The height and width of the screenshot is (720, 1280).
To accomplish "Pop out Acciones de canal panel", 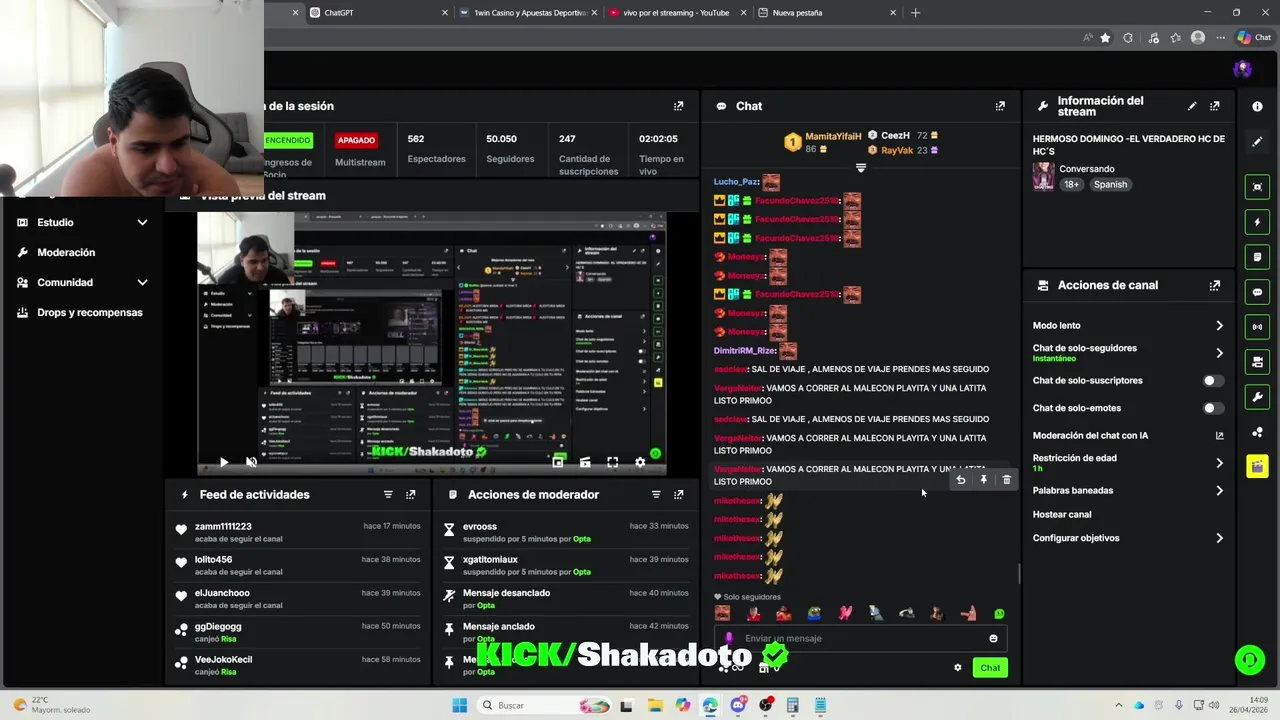I will [1215, 285].
